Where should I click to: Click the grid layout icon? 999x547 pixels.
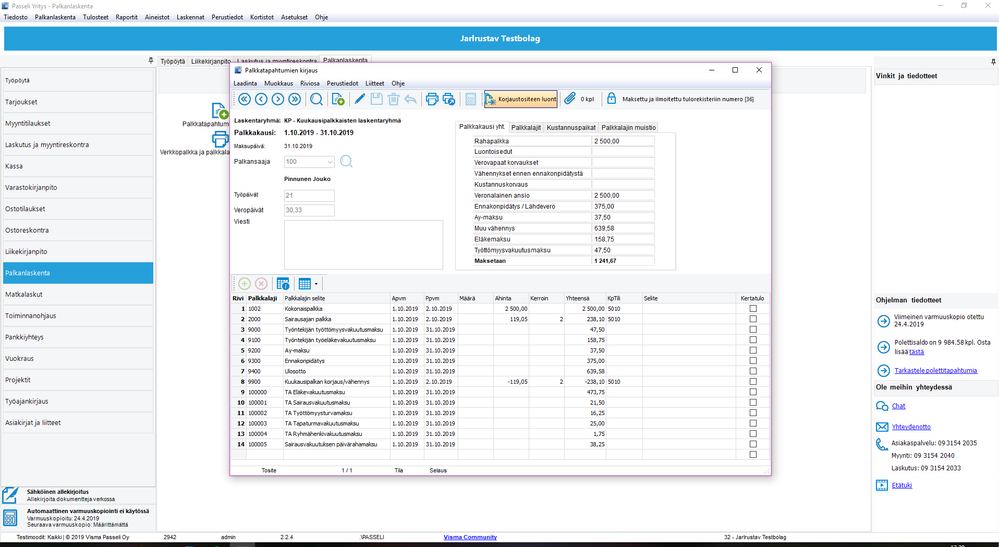(305, 284)
